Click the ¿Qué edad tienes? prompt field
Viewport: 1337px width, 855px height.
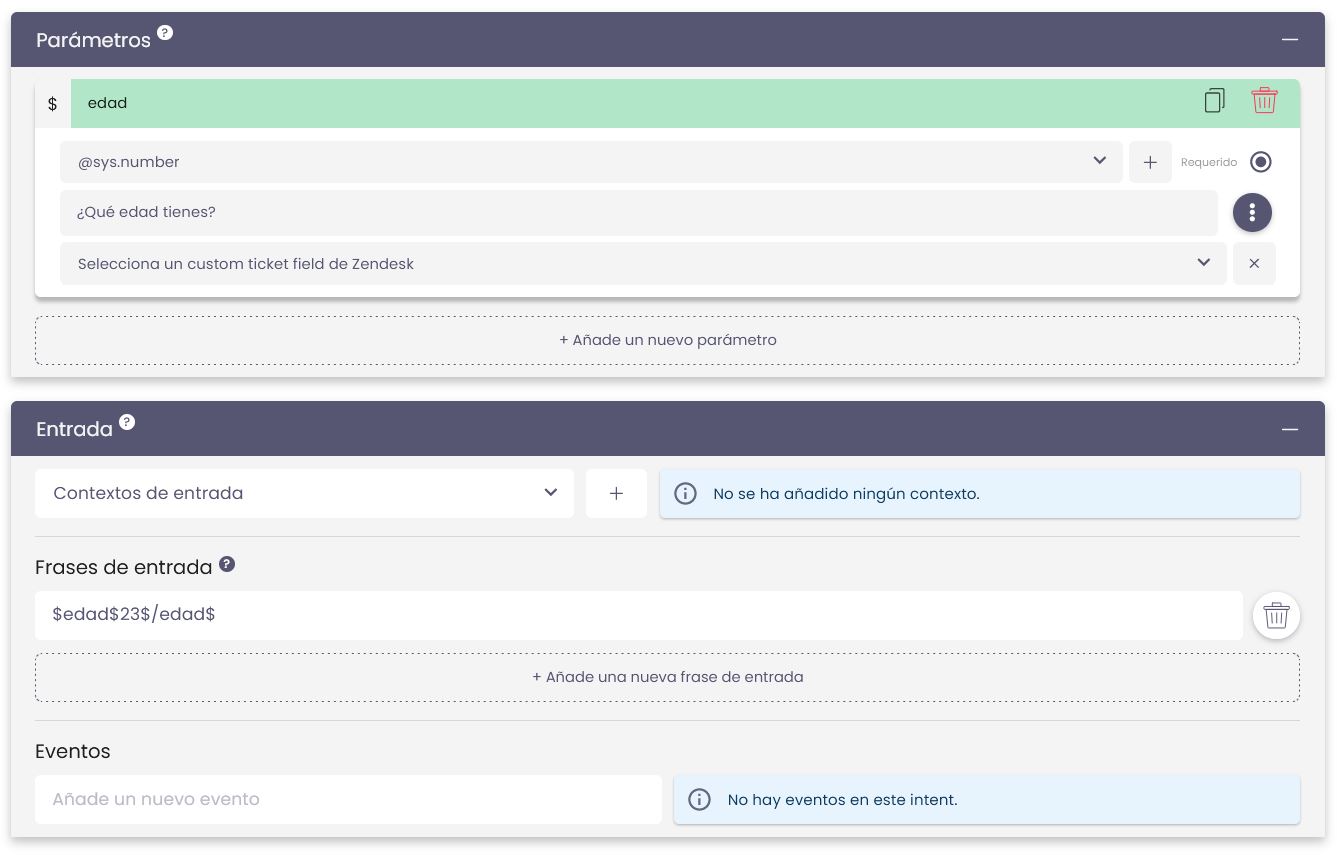638,212
